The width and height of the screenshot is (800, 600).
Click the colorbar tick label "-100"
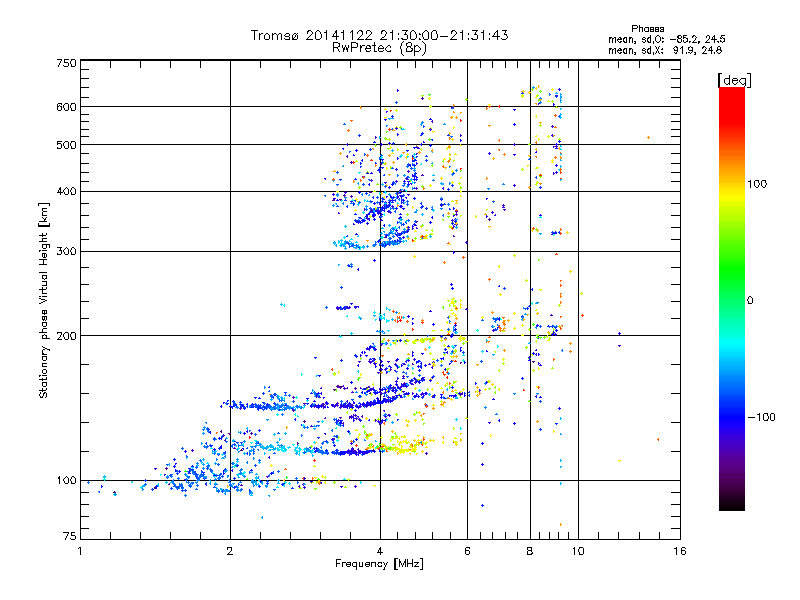[761, 417]
